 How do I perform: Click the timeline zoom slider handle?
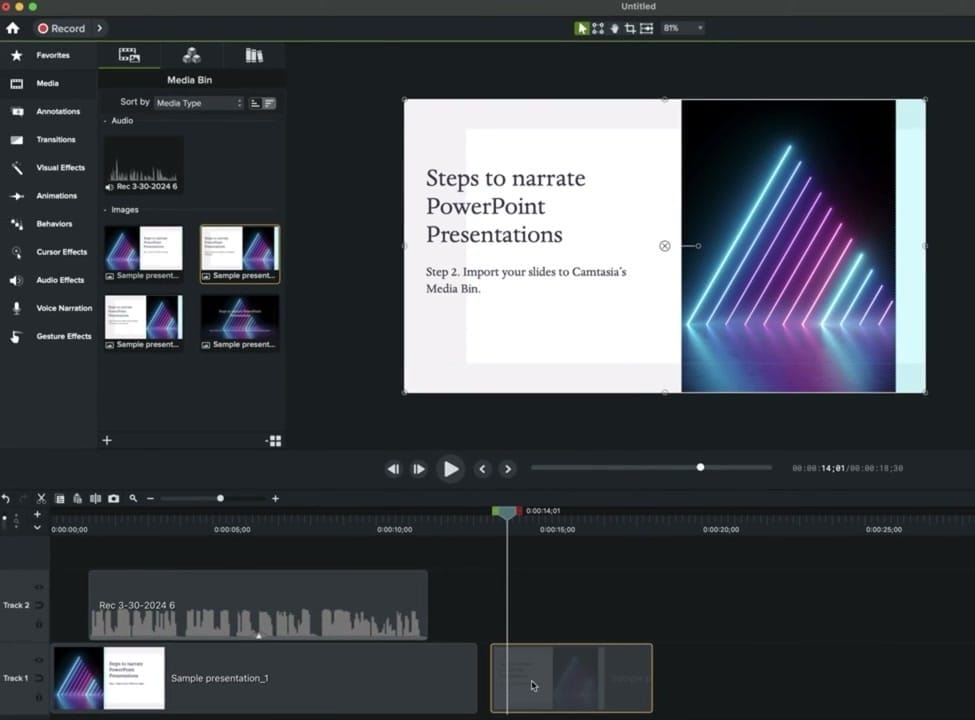(220, 498)
